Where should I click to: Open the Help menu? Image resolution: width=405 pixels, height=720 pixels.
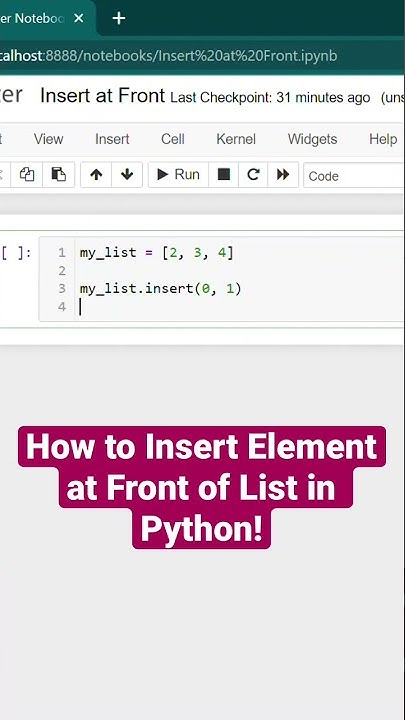[383, 139]
